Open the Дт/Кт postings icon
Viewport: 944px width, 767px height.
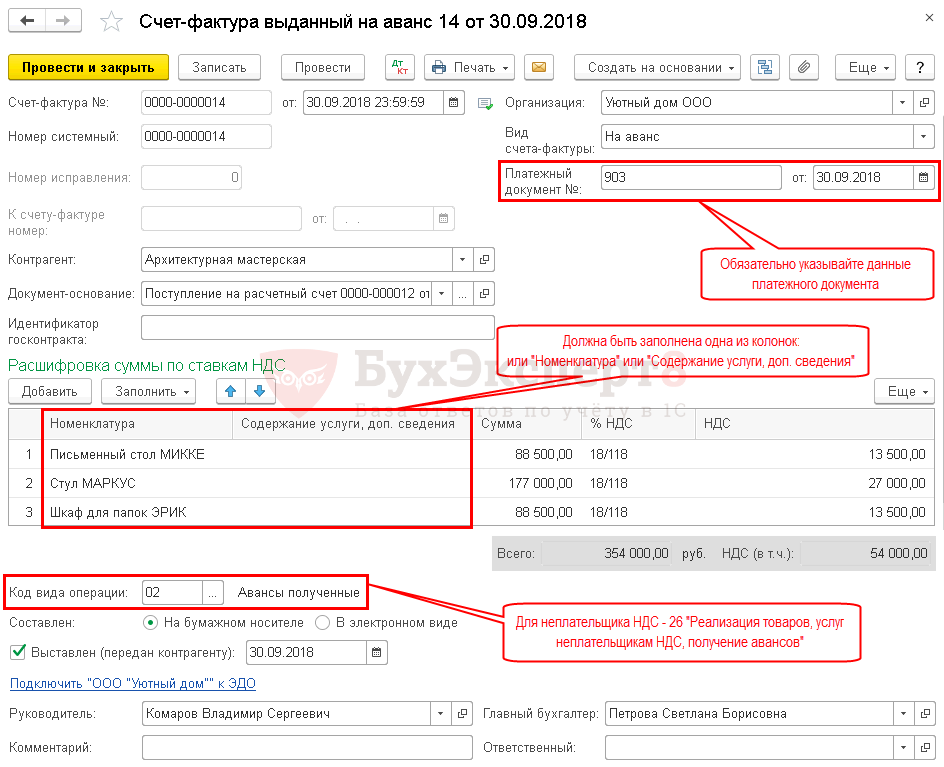point(400,67)
